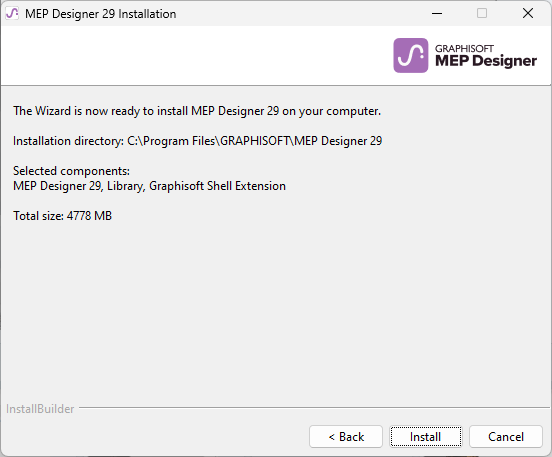Select the installation directory path text

tap(255, 141)
